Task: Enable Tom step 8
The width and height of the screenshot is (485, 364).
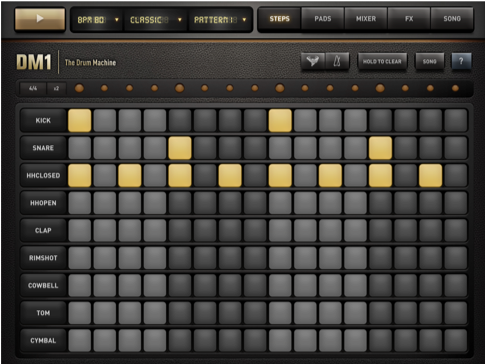Action: pyautogui.click(x=255, y=313)
